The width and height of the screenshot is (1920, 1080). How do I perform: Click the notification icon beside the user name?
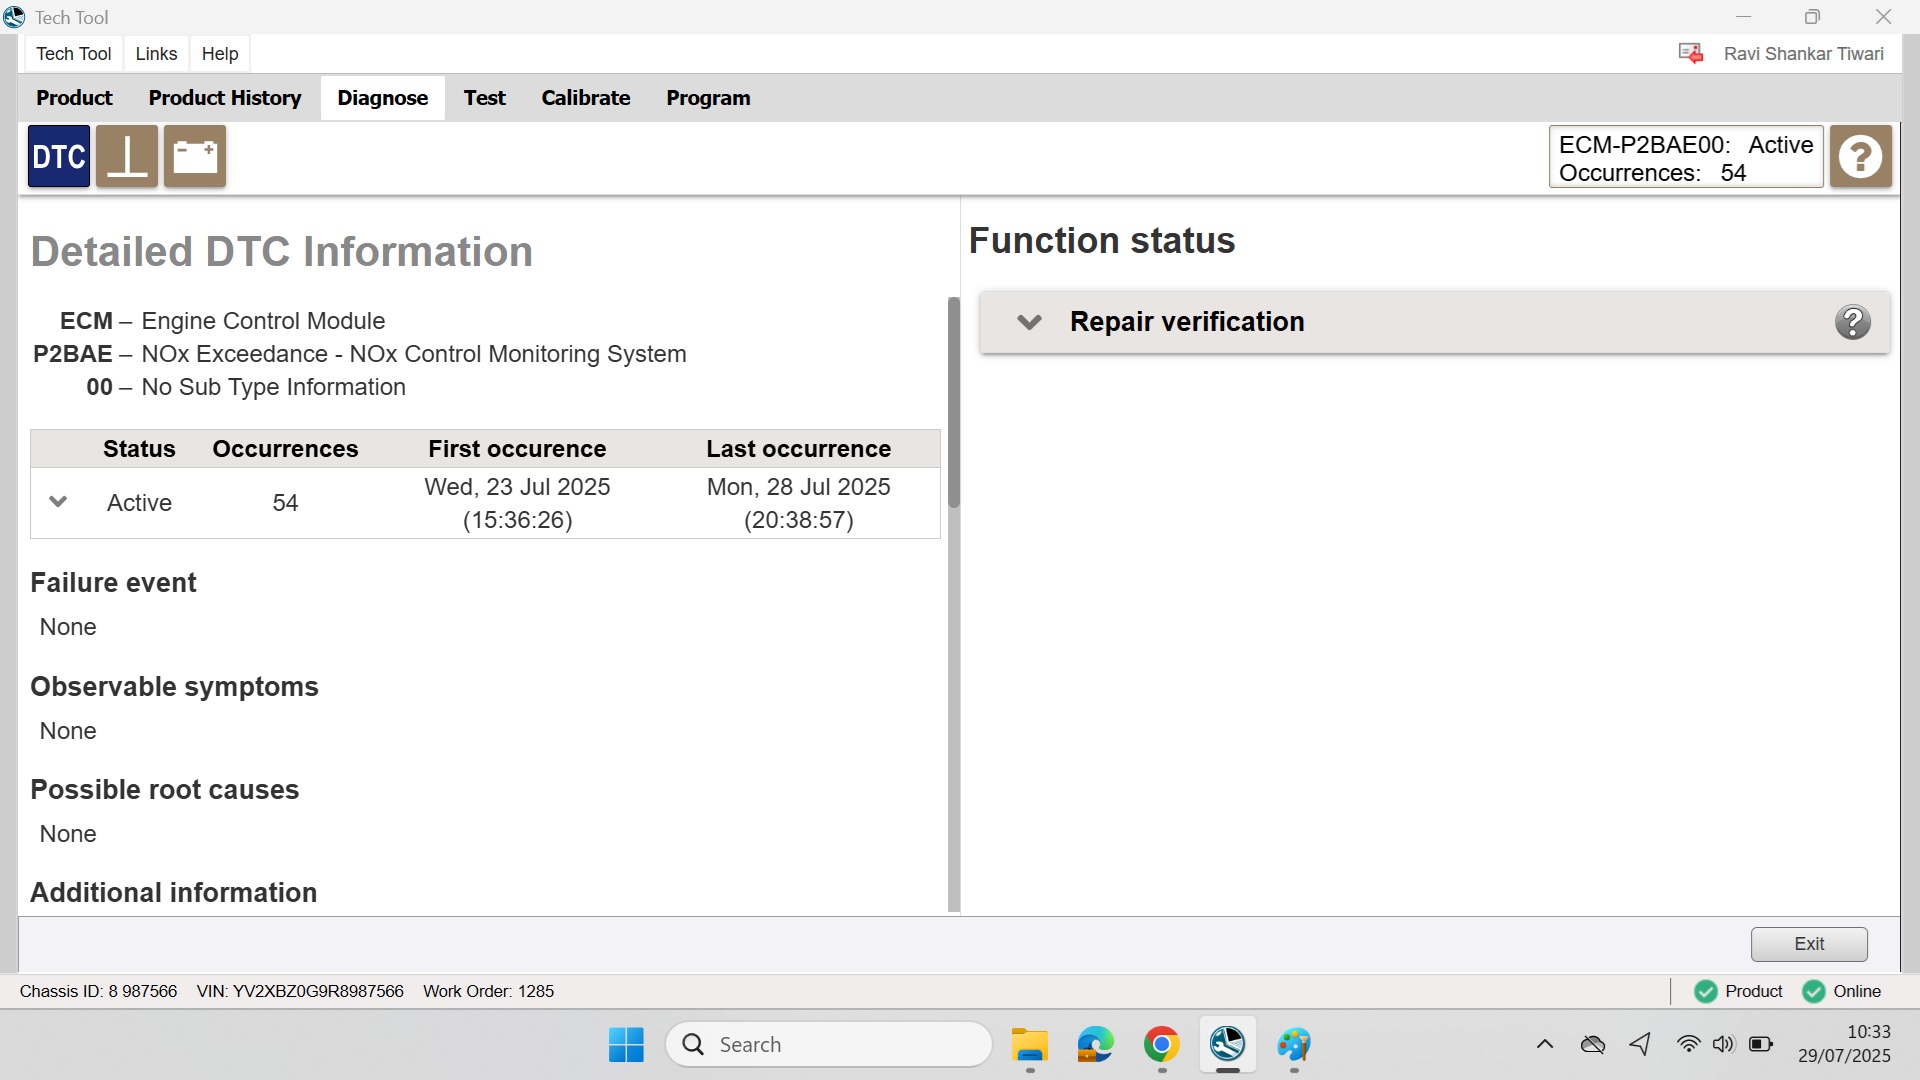click(1690, 54)
